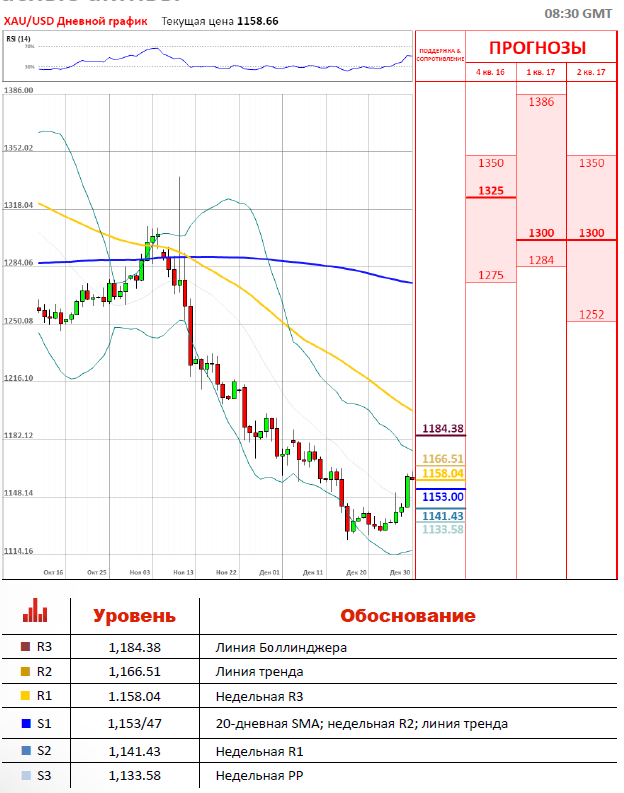Click the S2 steel-blue color square

click(x=25, y=749)
